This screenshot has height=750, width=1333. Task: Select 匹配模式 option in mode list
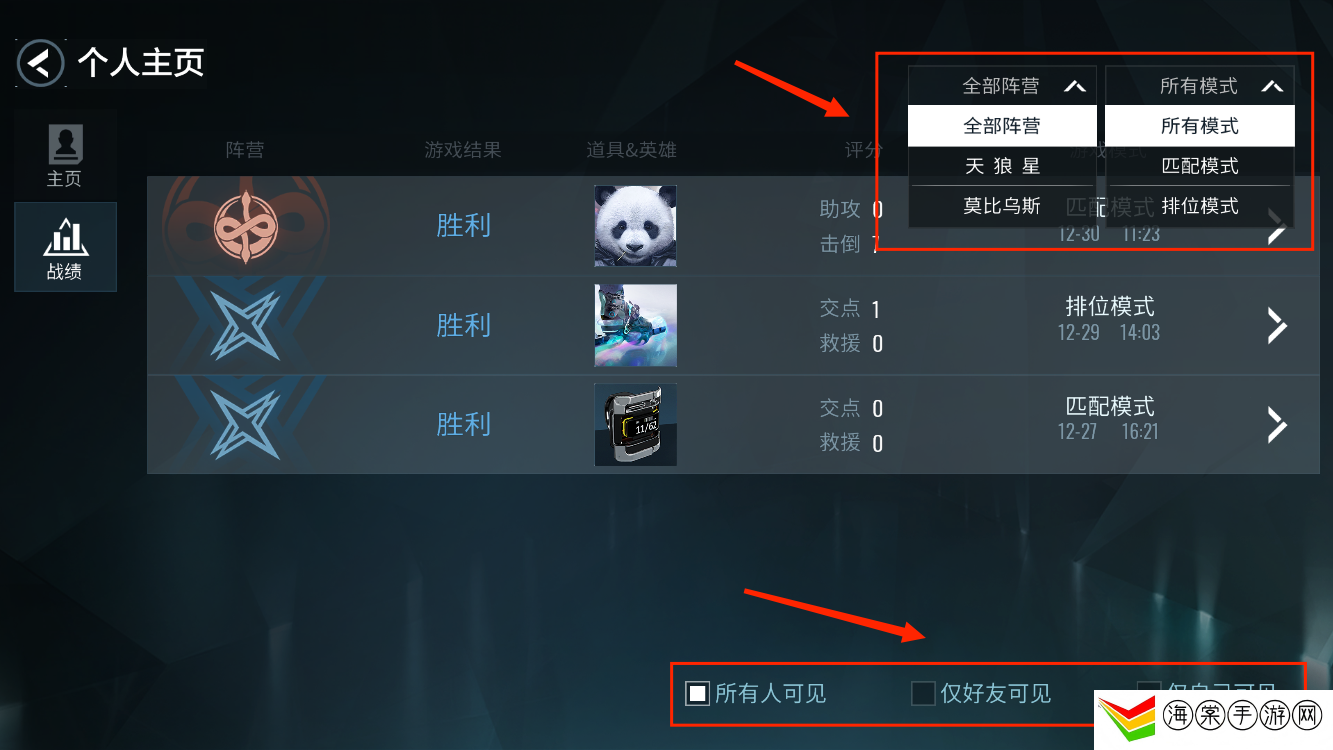1200,166
